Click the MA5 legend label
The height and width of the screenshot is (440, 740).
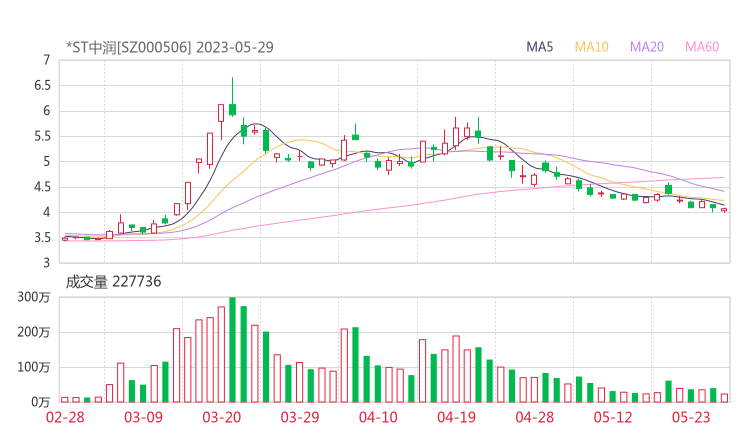click(x=539, y=47)
